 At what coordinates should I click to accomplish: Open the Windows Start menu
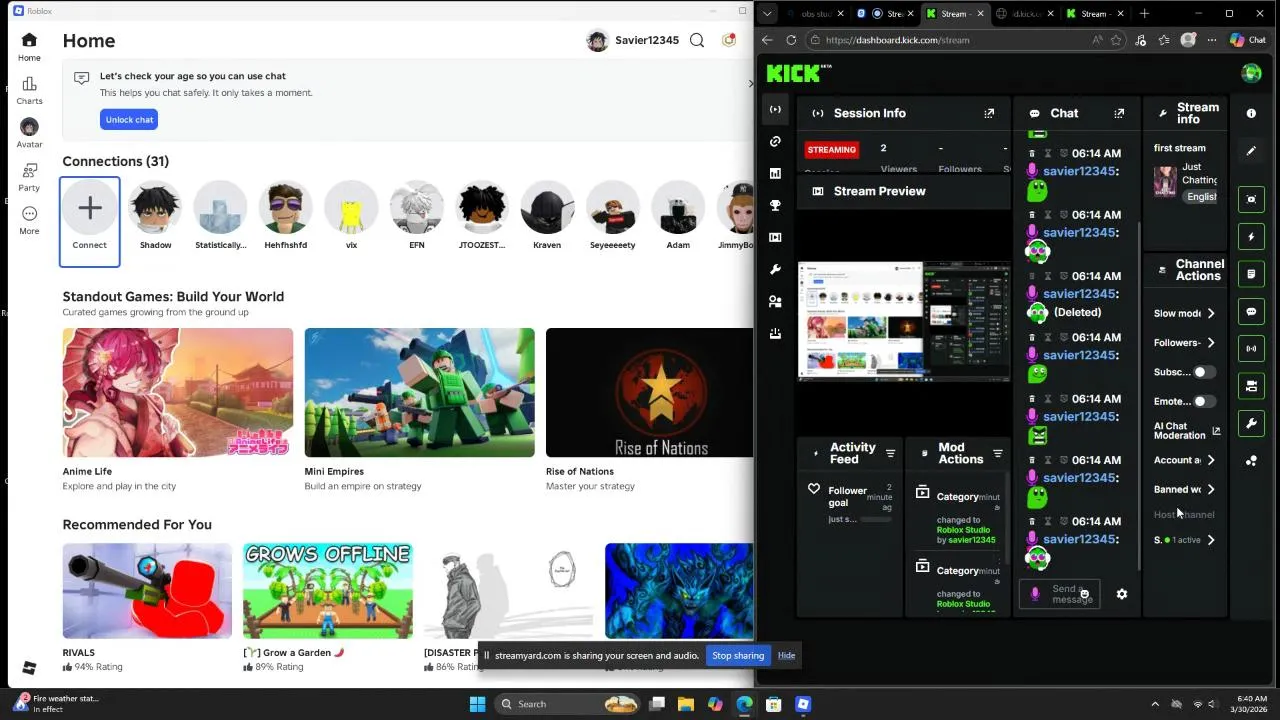tap(477, 704)
